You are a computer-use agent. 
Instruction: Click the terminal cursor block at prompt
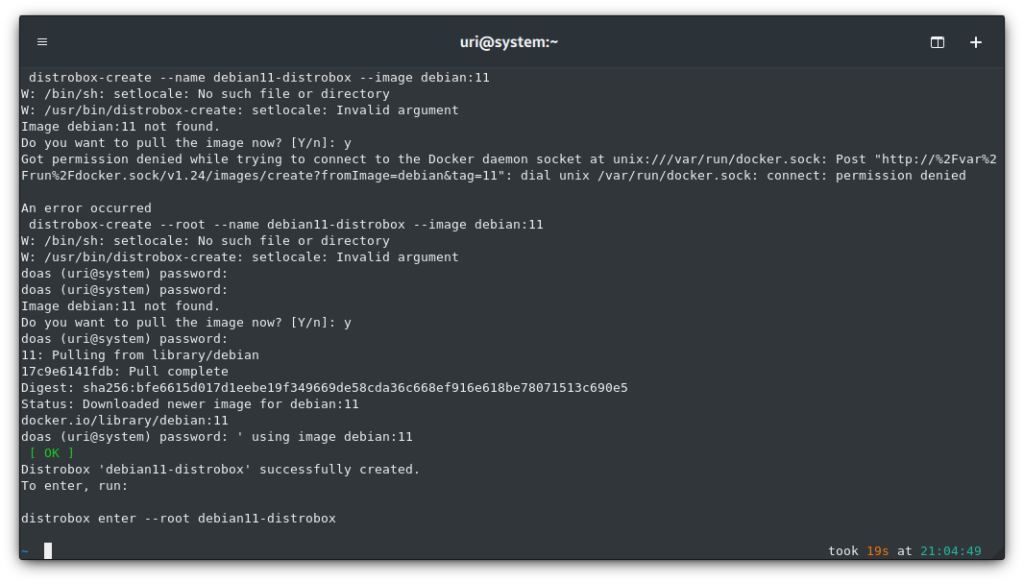click(x=48, y=550)
